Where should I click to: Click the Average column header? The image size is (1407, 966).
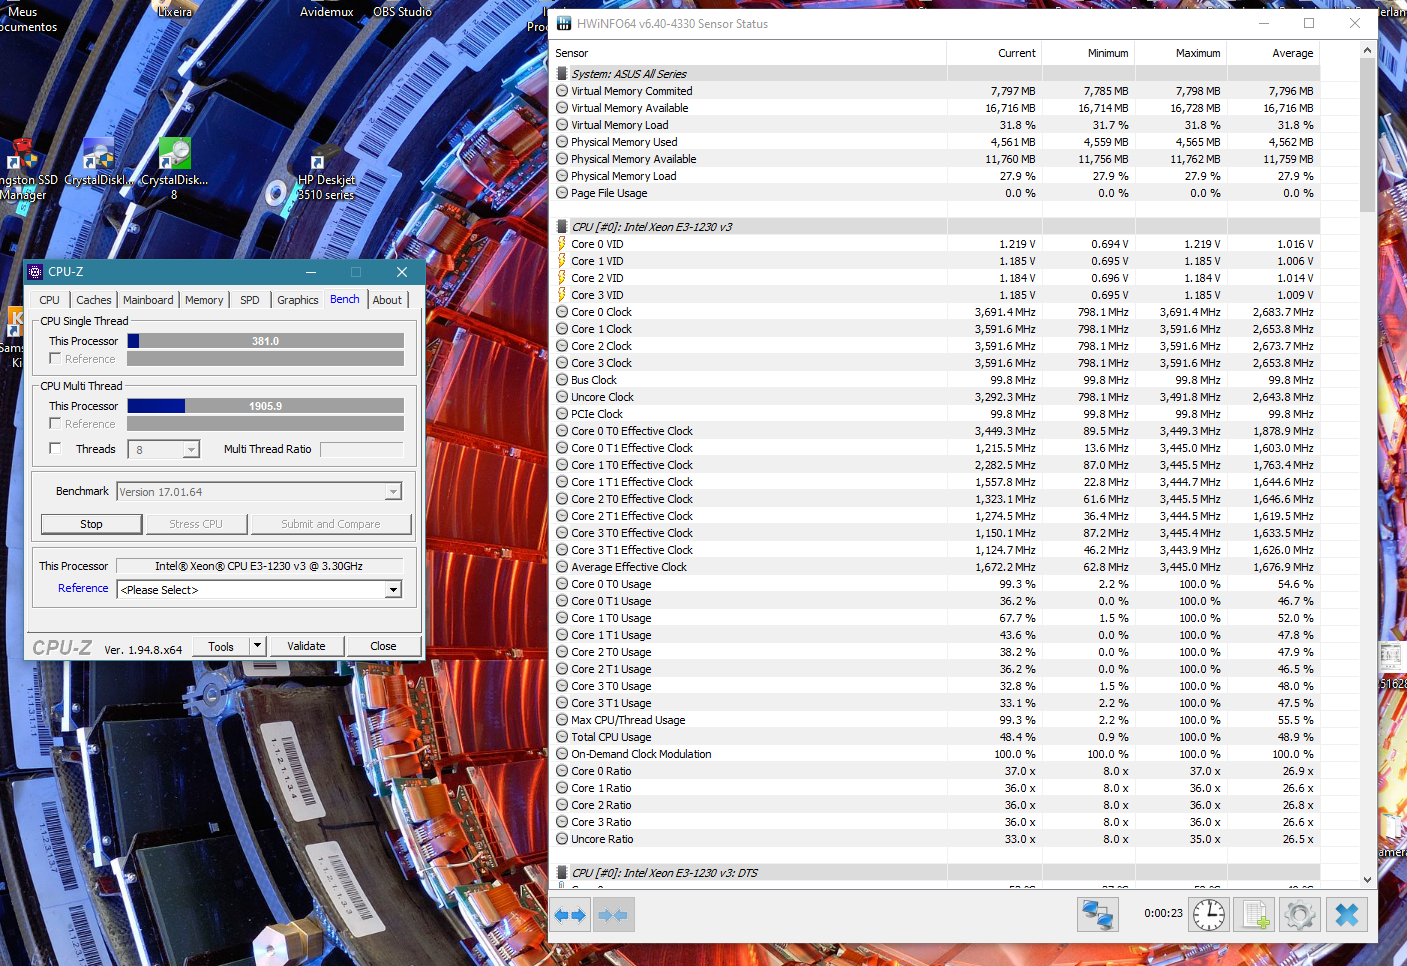click(1273, 53)
